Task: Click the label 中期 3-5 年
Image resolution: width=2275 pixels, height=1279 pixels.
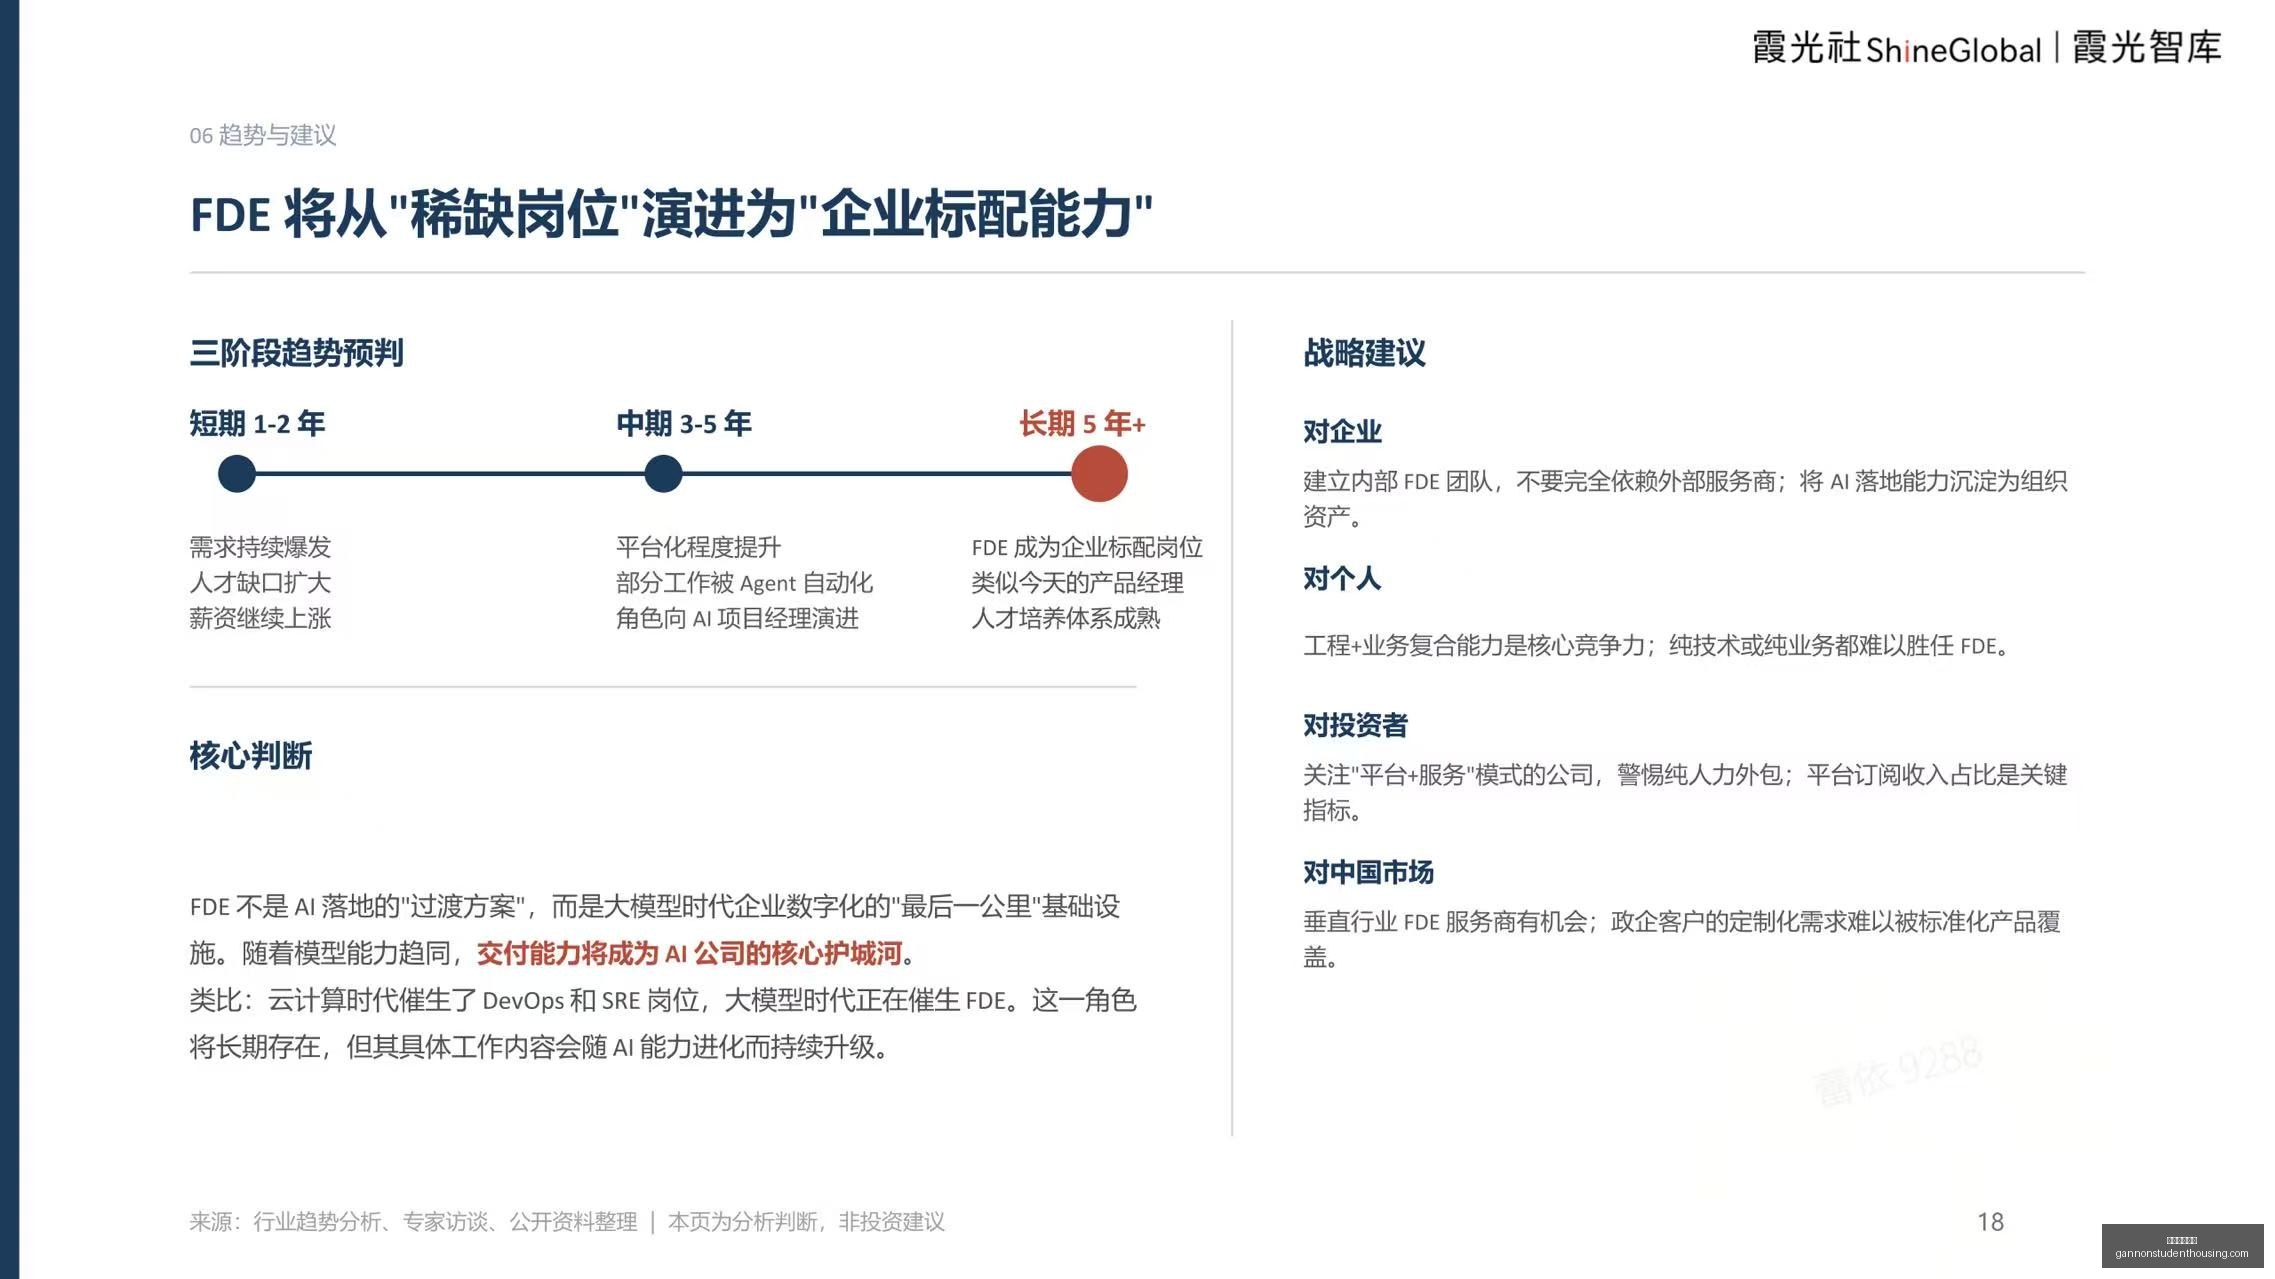Action: coord(684,423)
